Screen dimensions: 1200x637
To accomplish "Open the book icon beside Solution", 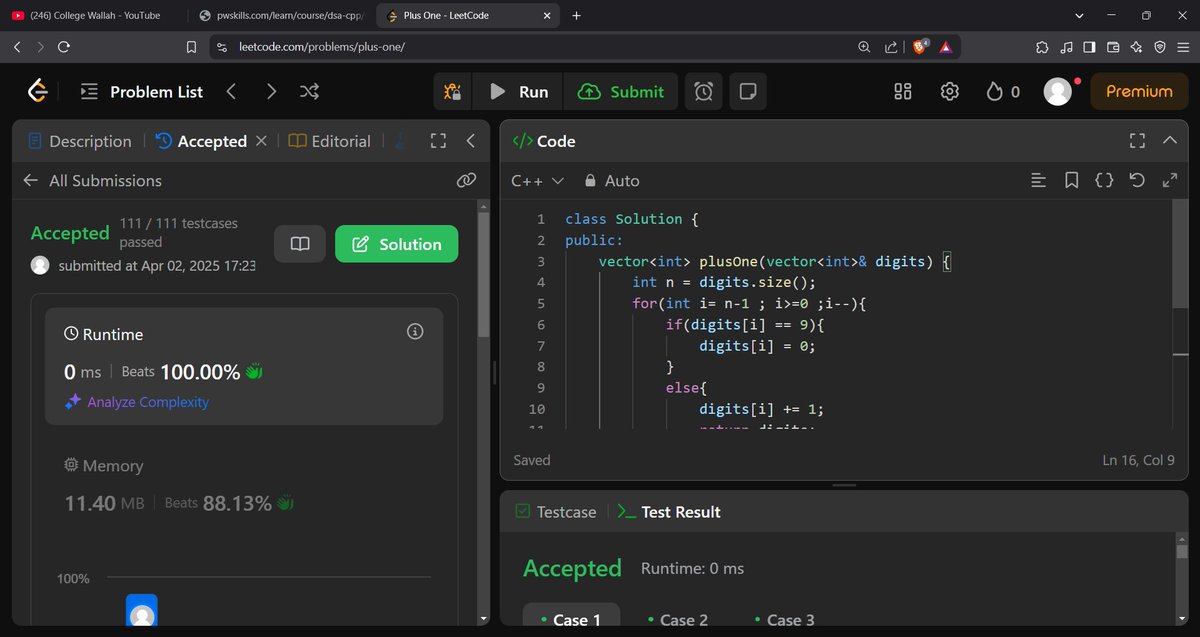I will click(300, 244).
